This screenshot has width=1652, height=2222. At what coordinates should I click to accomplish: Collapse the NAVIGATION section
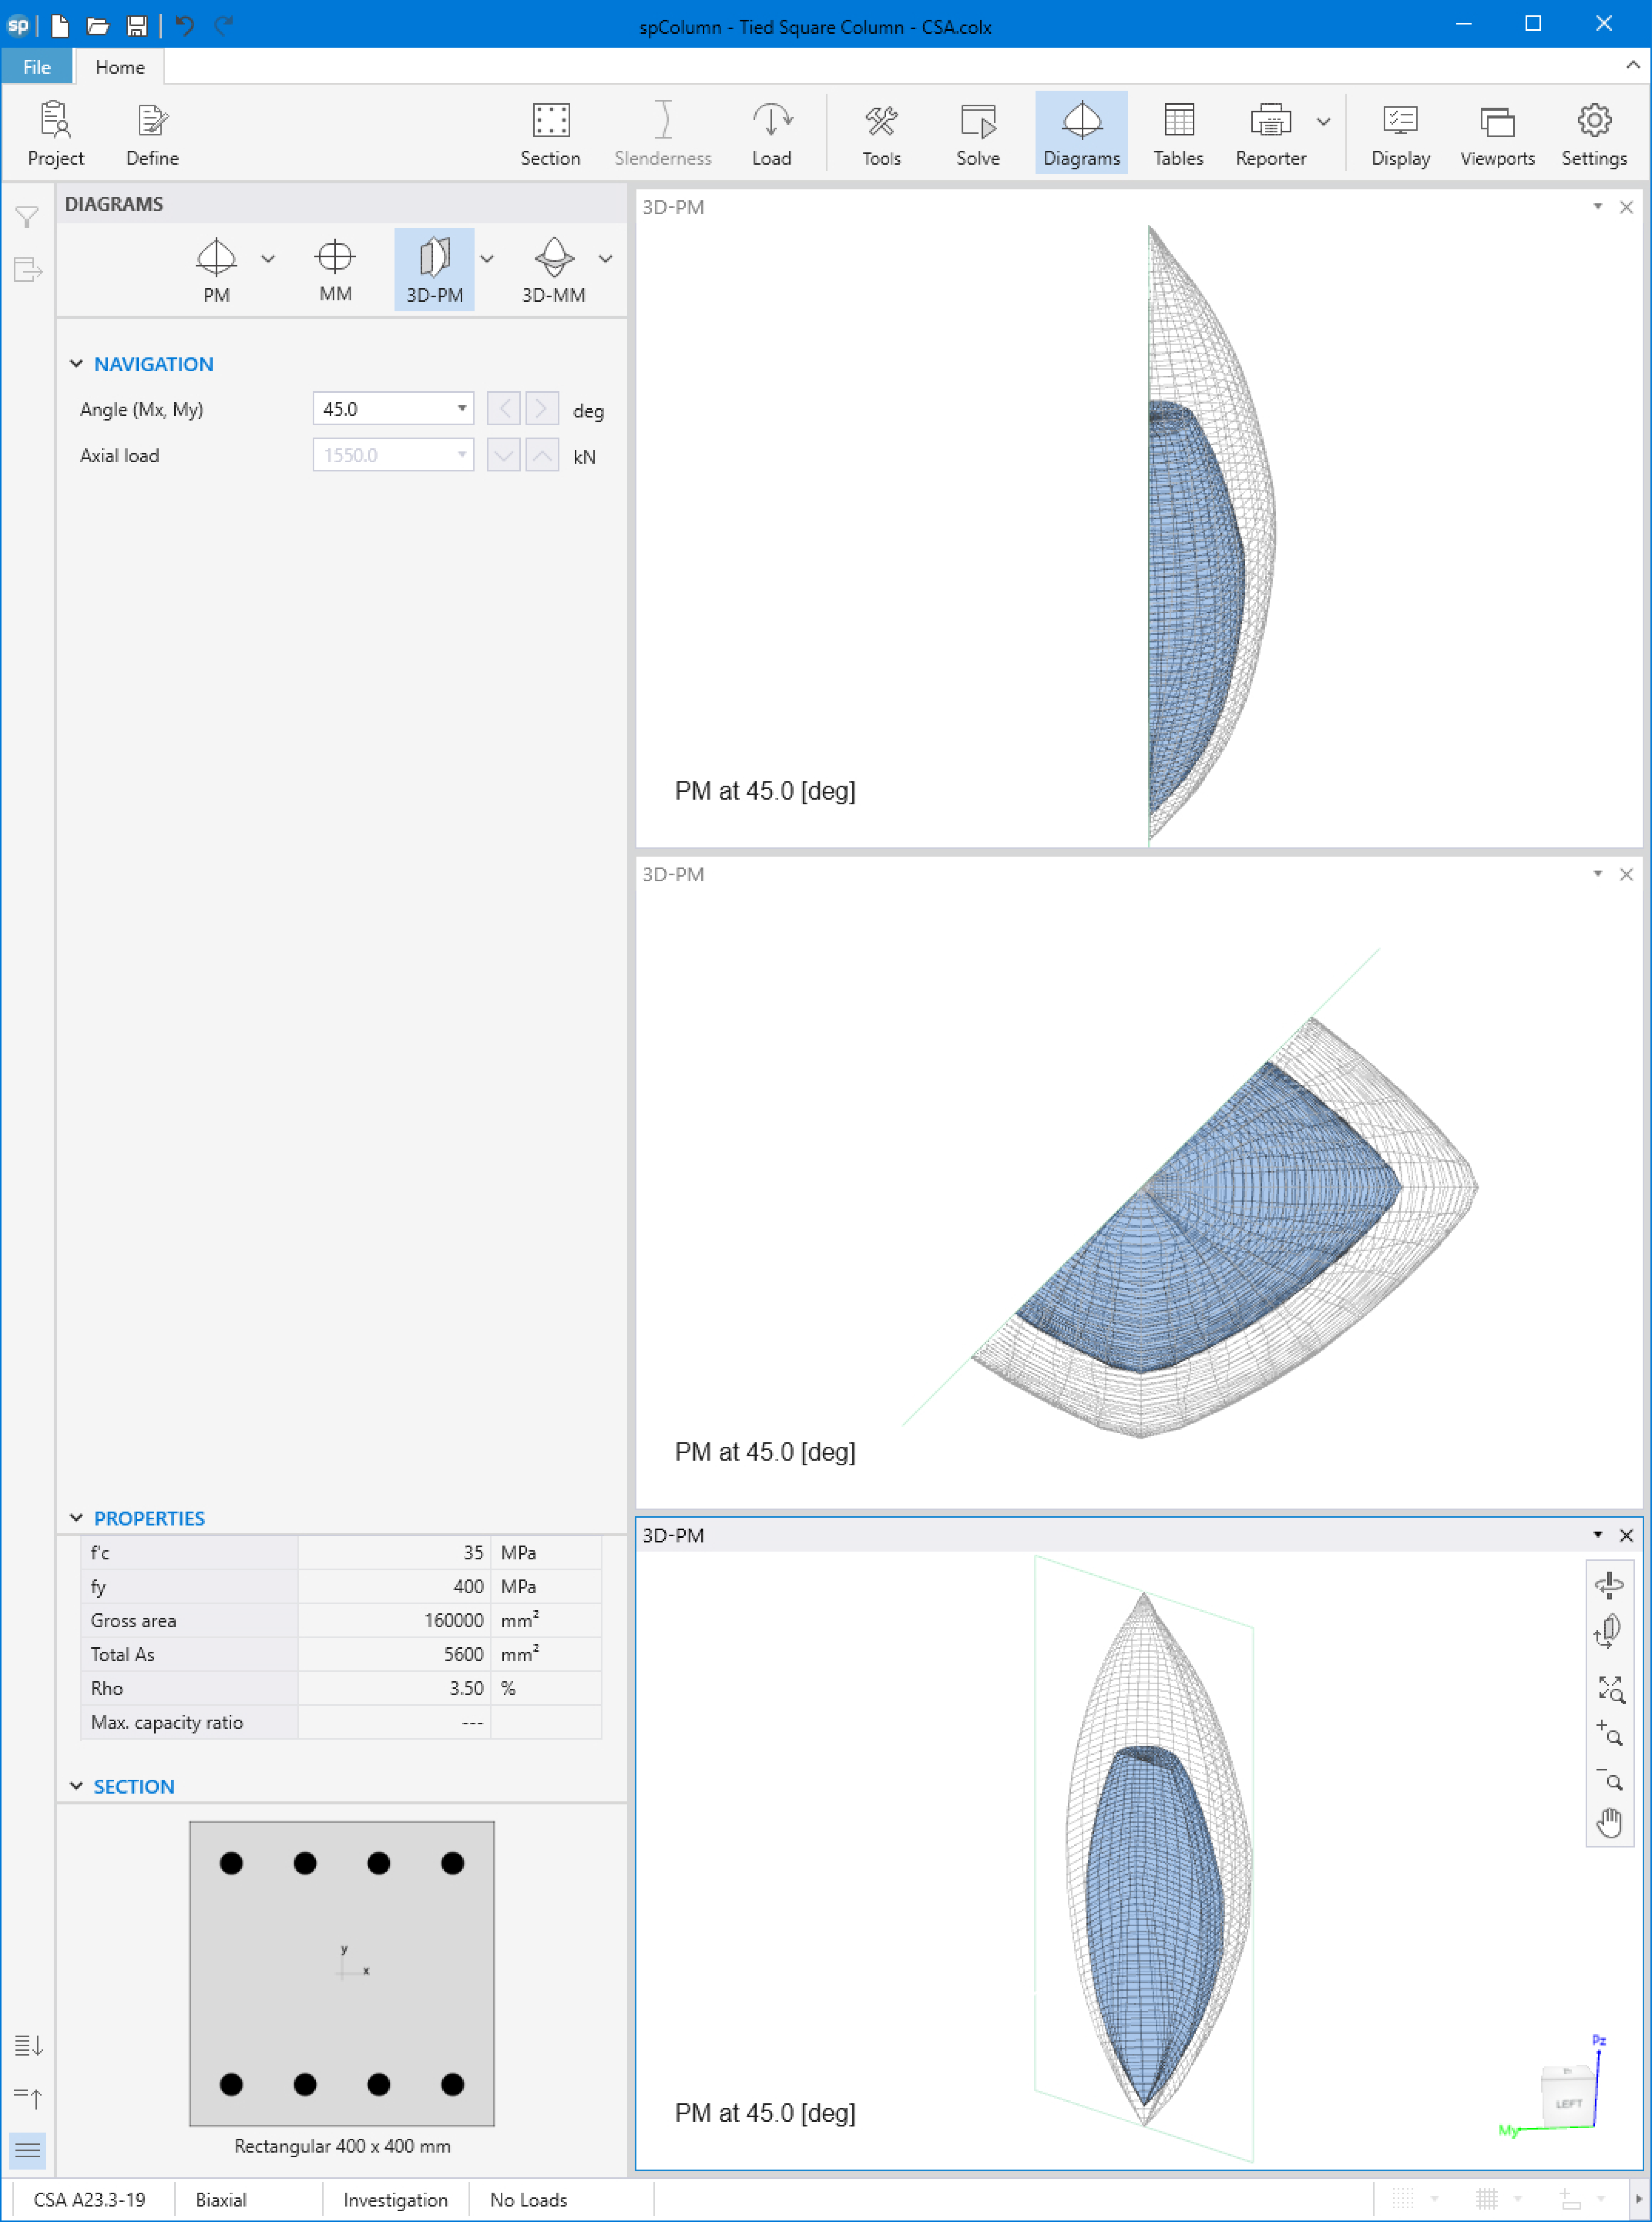point(76,364)
